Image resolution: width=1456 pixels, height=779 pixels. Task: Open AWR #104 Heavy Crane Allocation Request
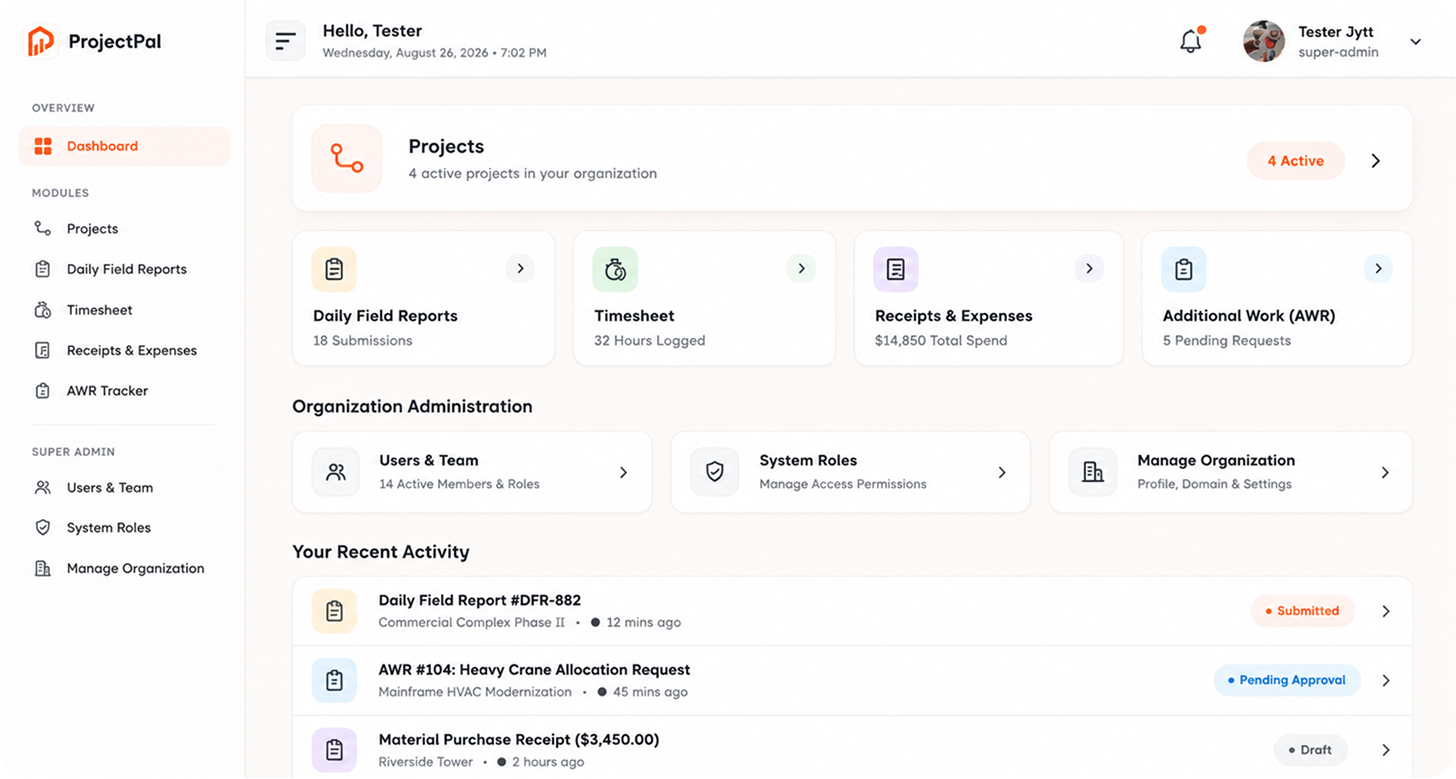852,680
